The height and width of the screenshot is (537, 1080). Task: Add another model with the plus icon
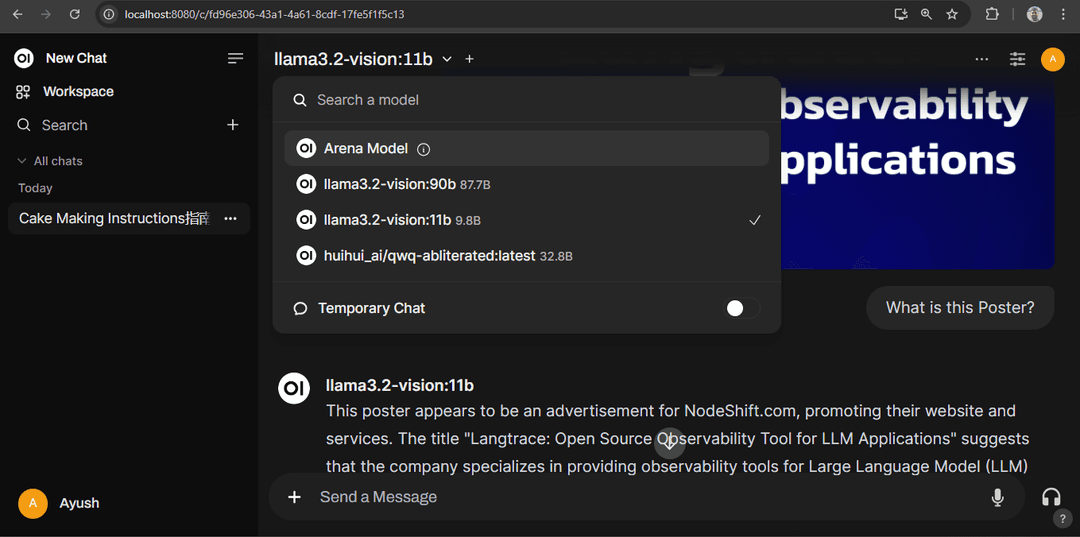tap(470, 59)
